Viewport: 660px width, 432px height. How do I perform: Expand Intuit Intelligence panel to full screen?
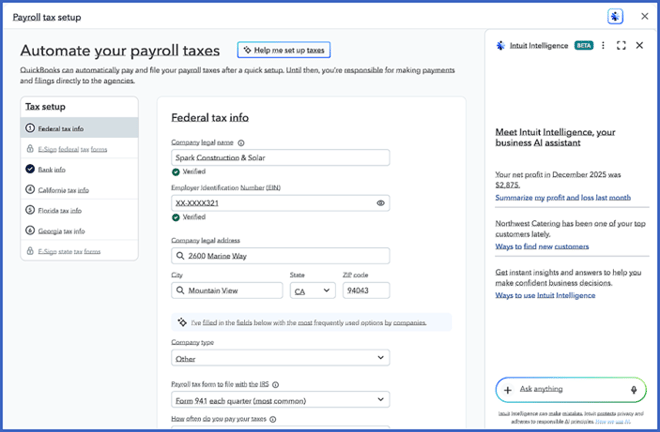[x=621, y=45]
